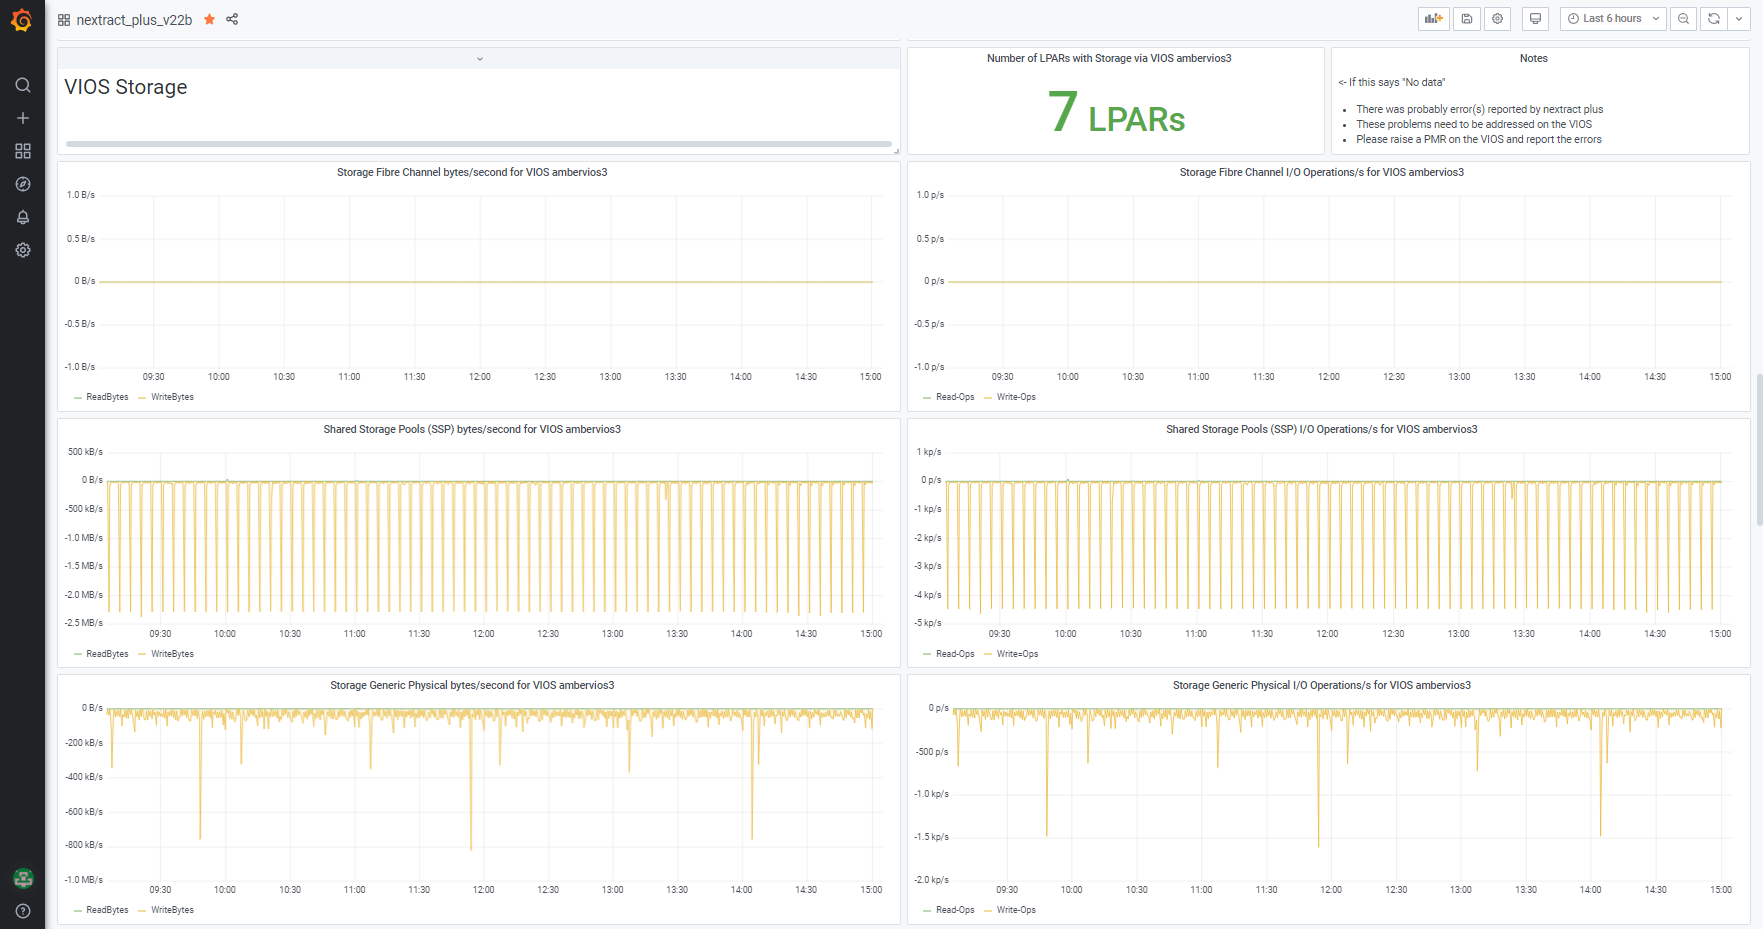Viewport: 1763px width, 929px height.
Task: Zoom out the time range
Action: 1683,19
